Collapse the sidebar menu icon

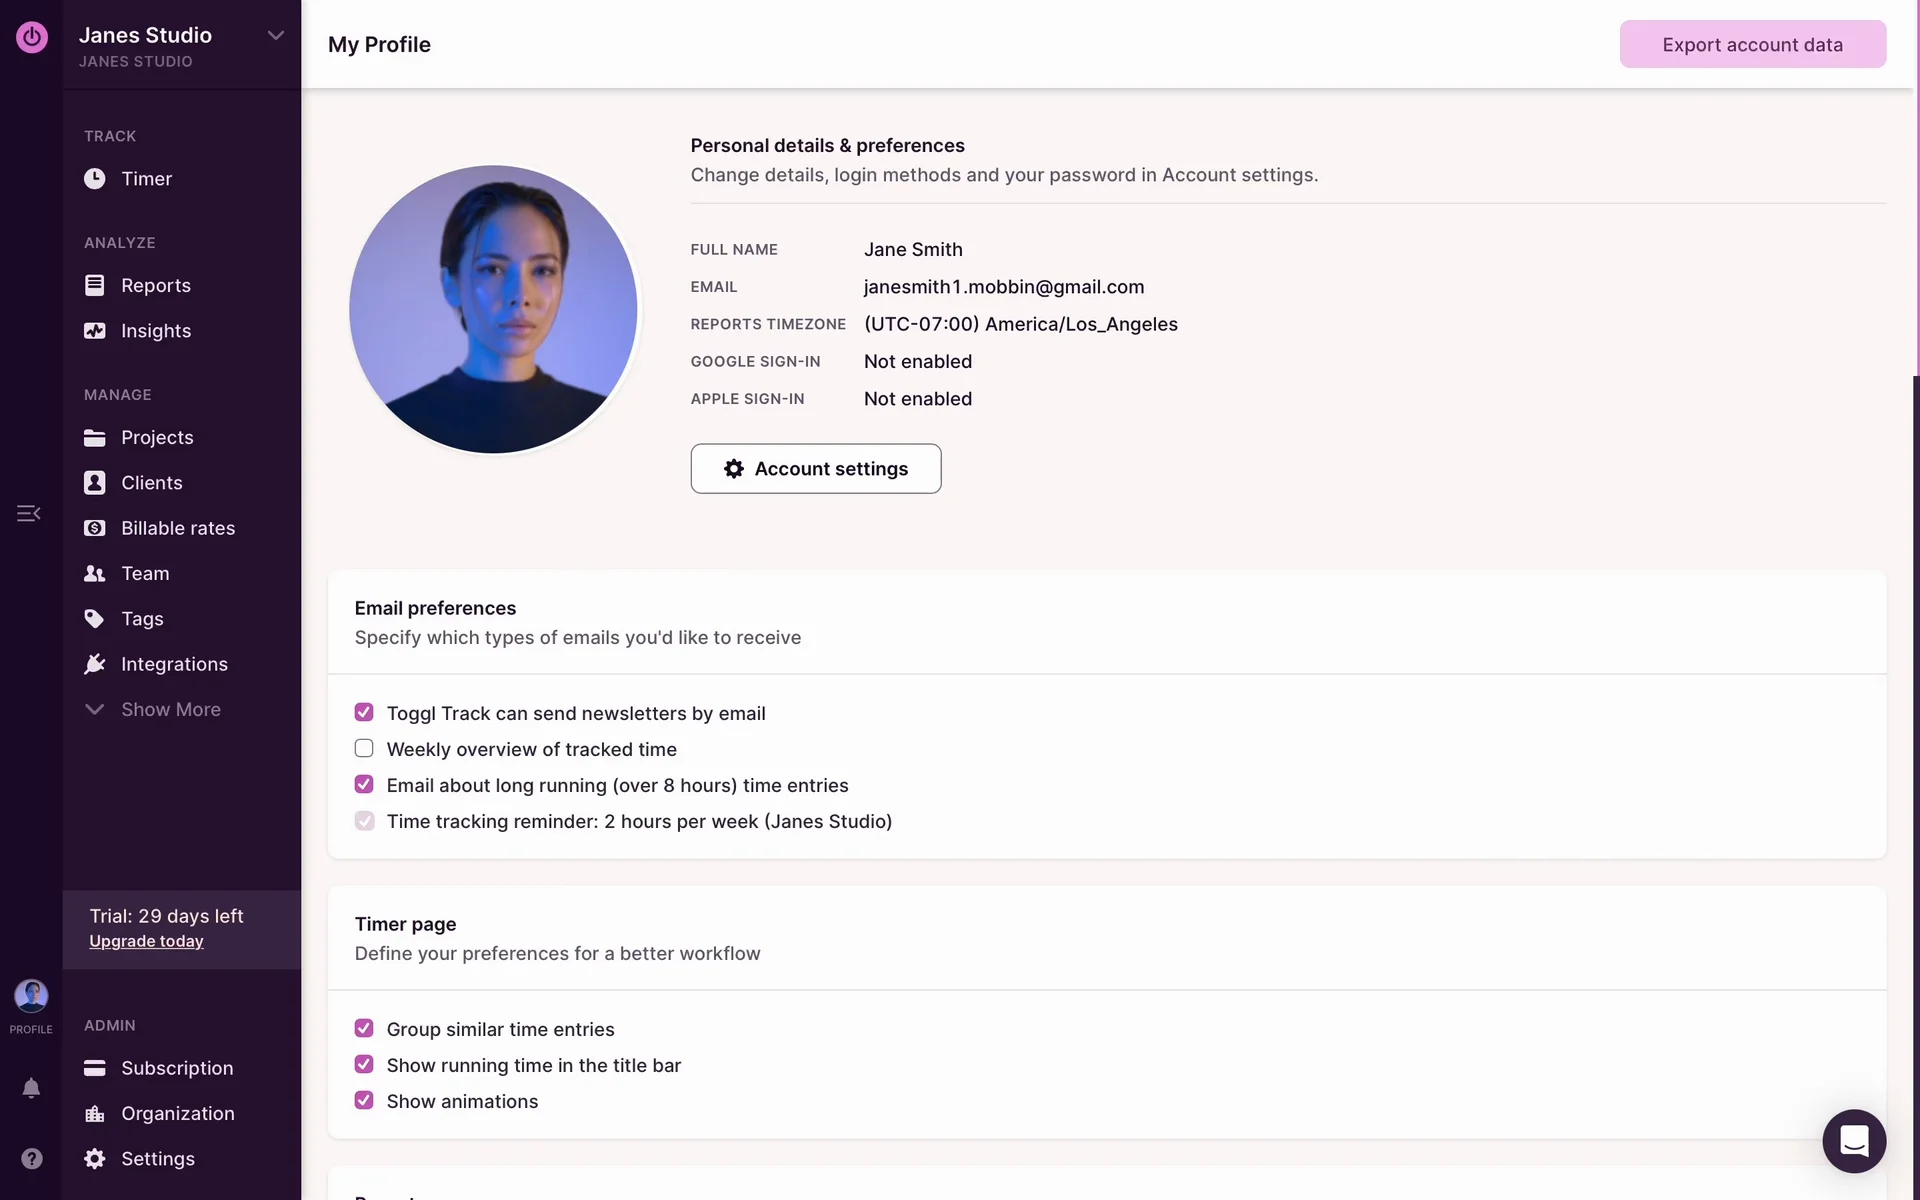(28, 513)
